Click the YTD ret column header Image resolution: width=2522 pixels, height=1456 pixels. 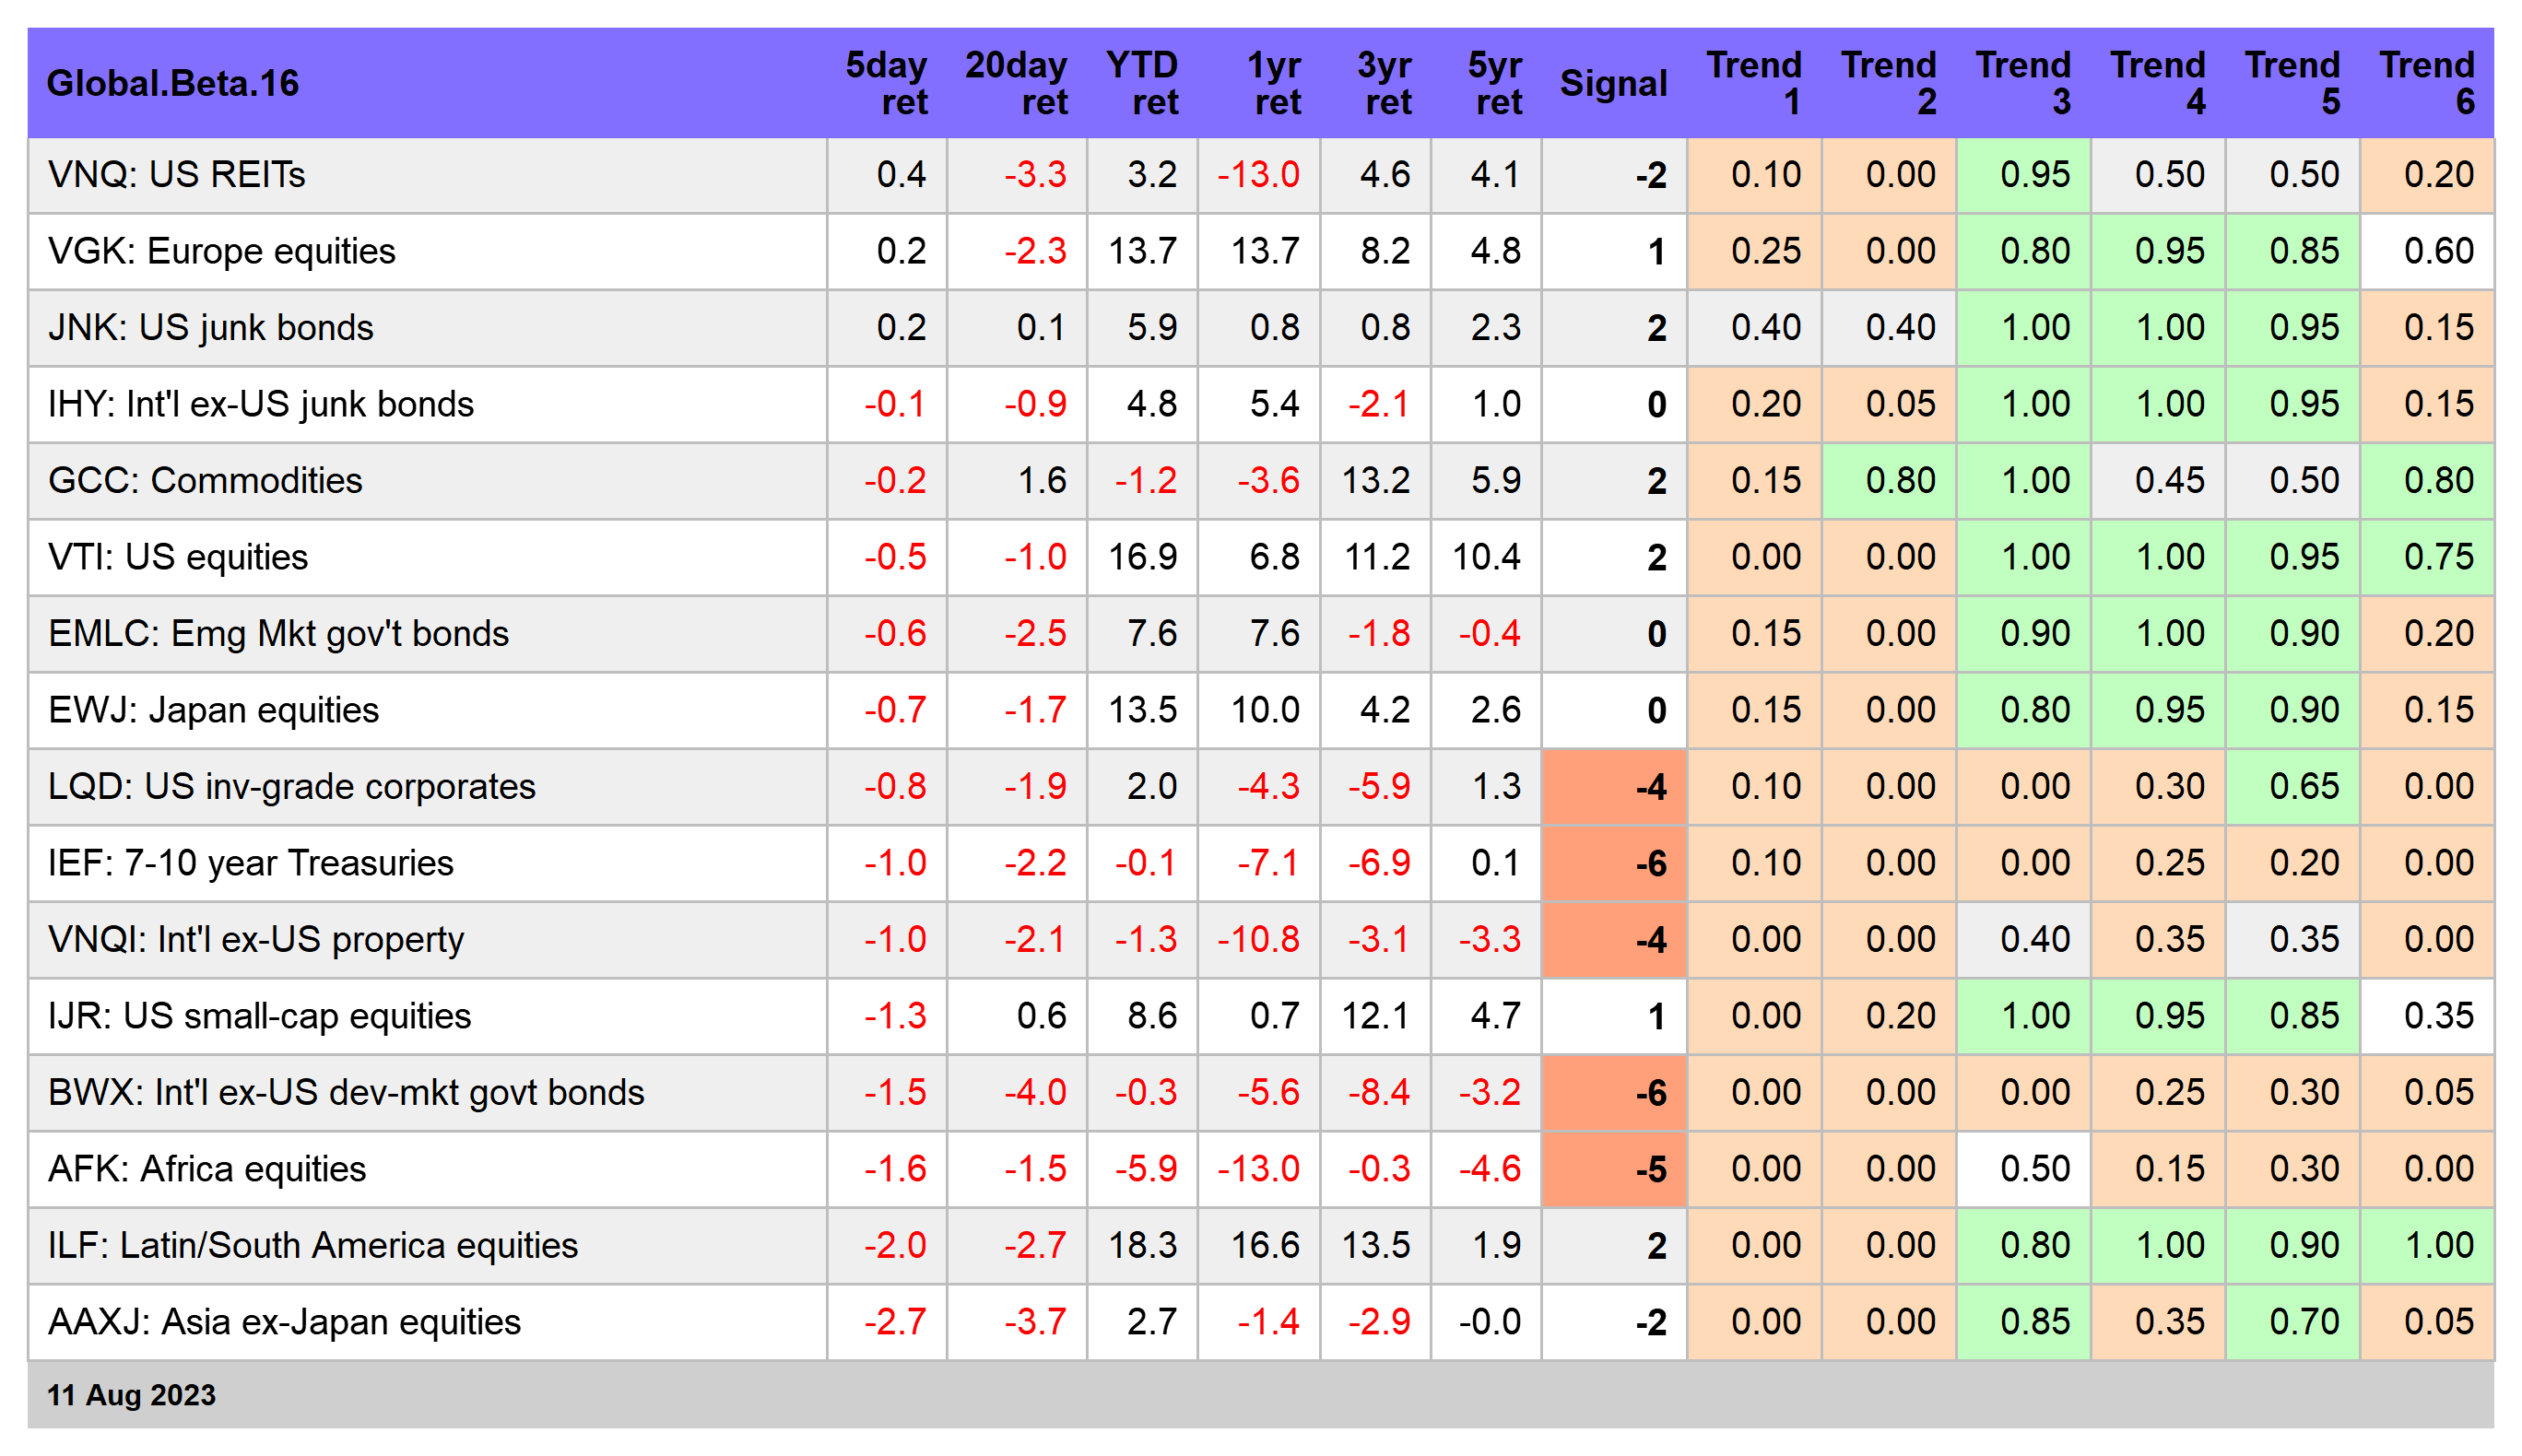tap(1142, 83)
